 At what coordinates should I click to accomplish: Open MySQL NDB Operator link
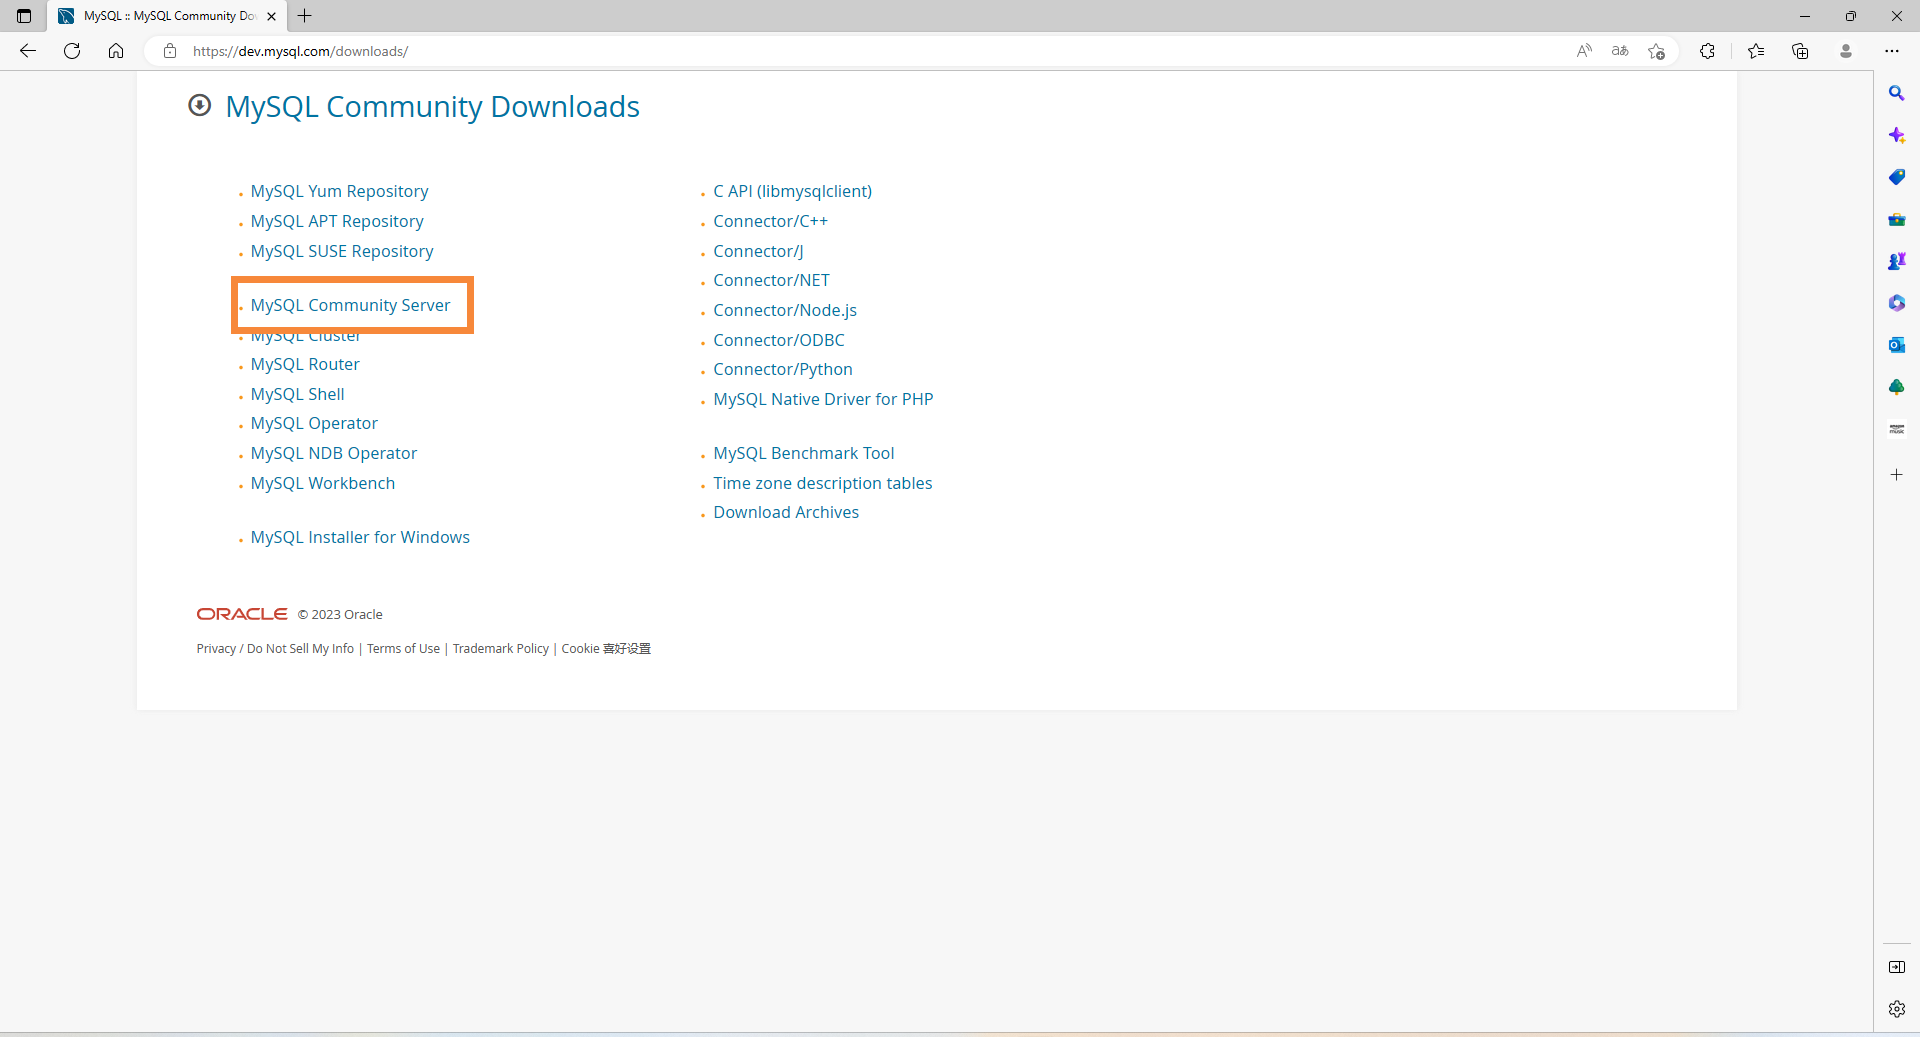tap(334, 453)
